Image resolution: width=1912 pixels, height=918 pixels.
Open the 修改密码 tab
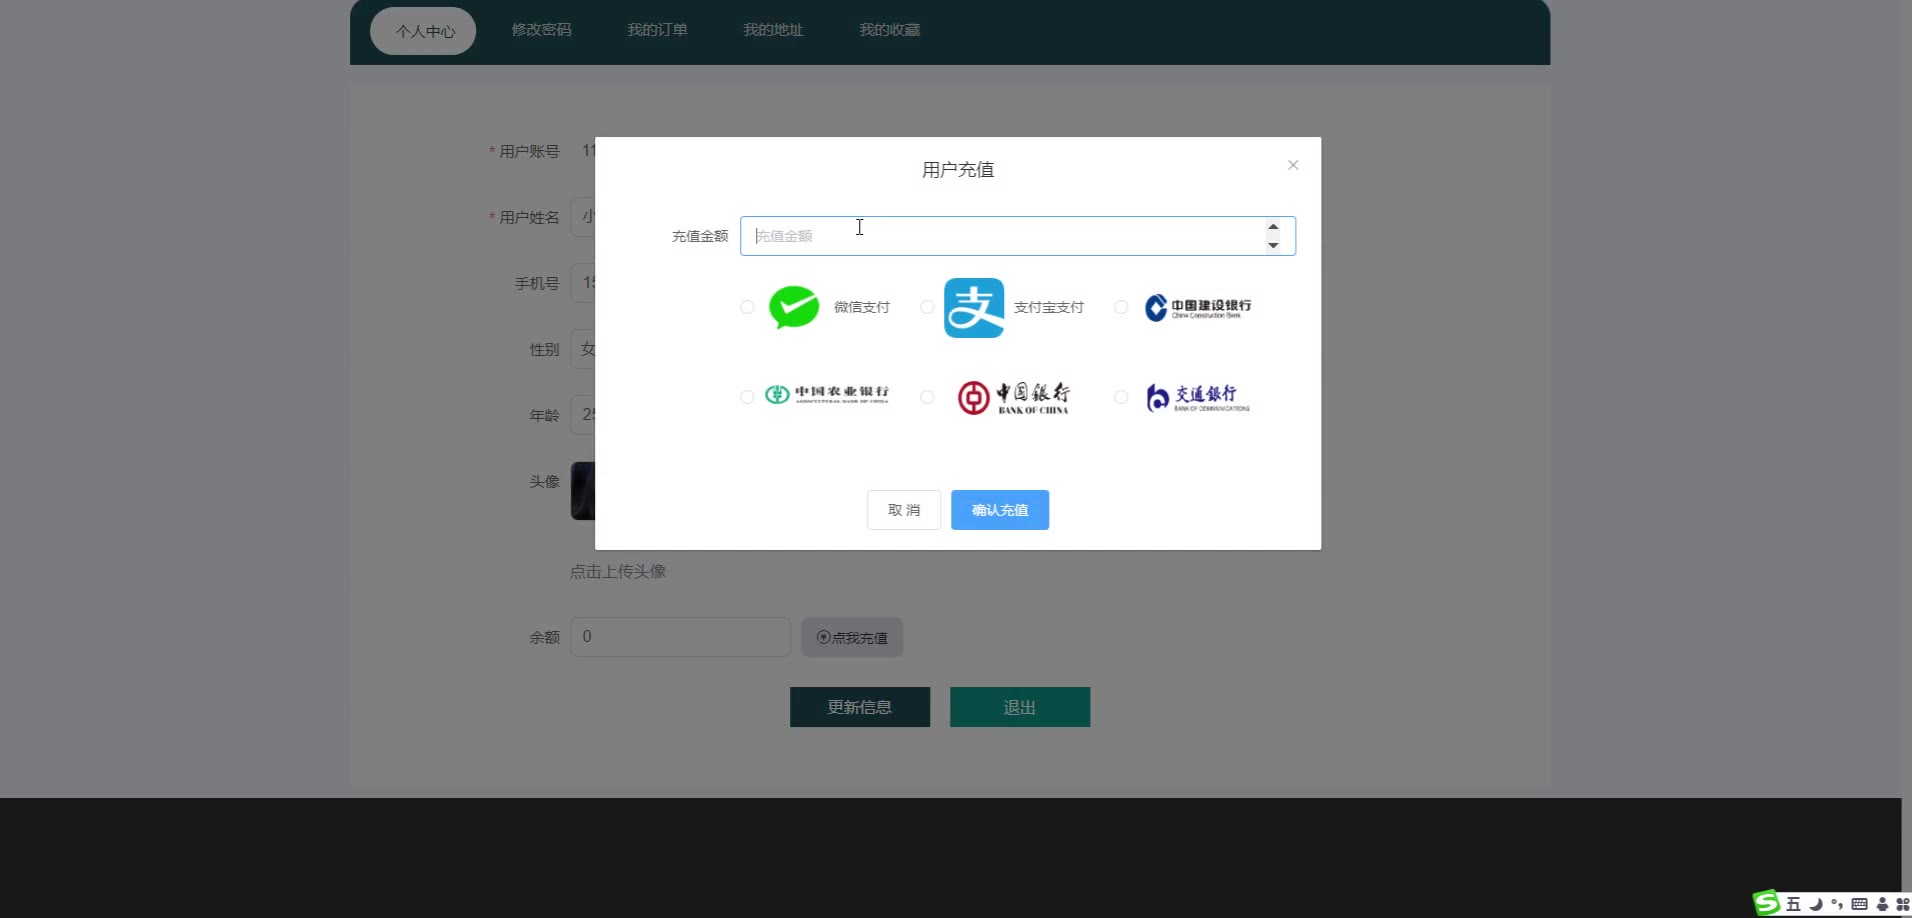point(541,30)
